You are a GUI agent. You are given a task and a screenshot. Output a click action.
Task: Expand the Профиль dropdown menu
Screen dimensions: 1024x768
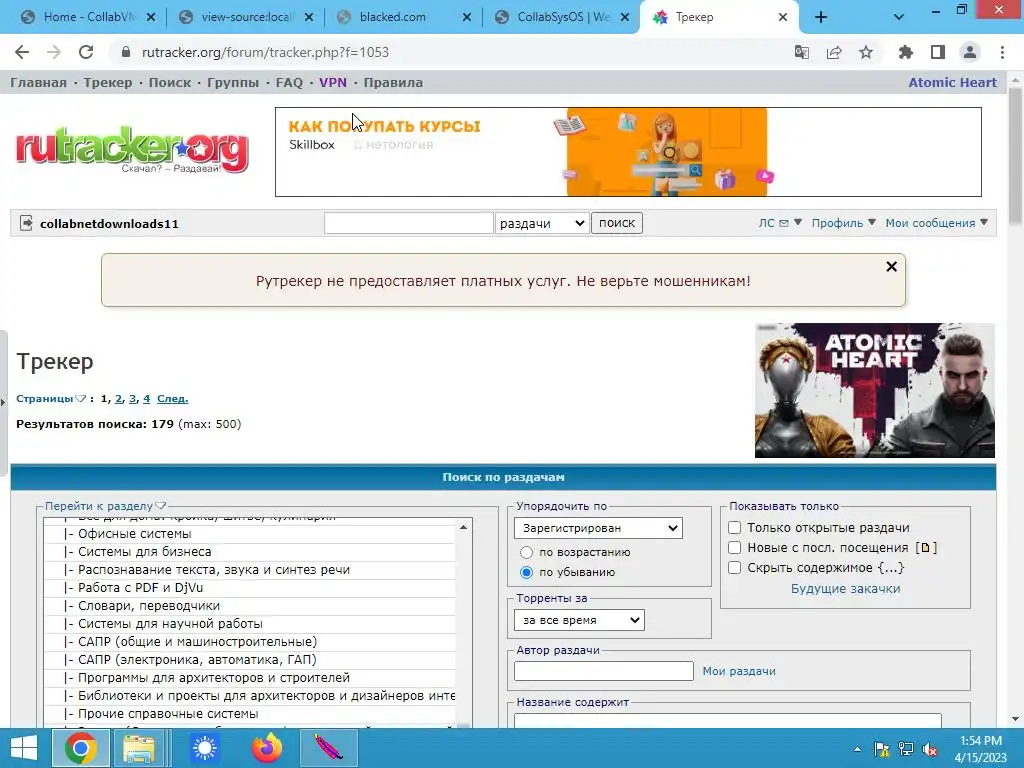click(844, 223)
